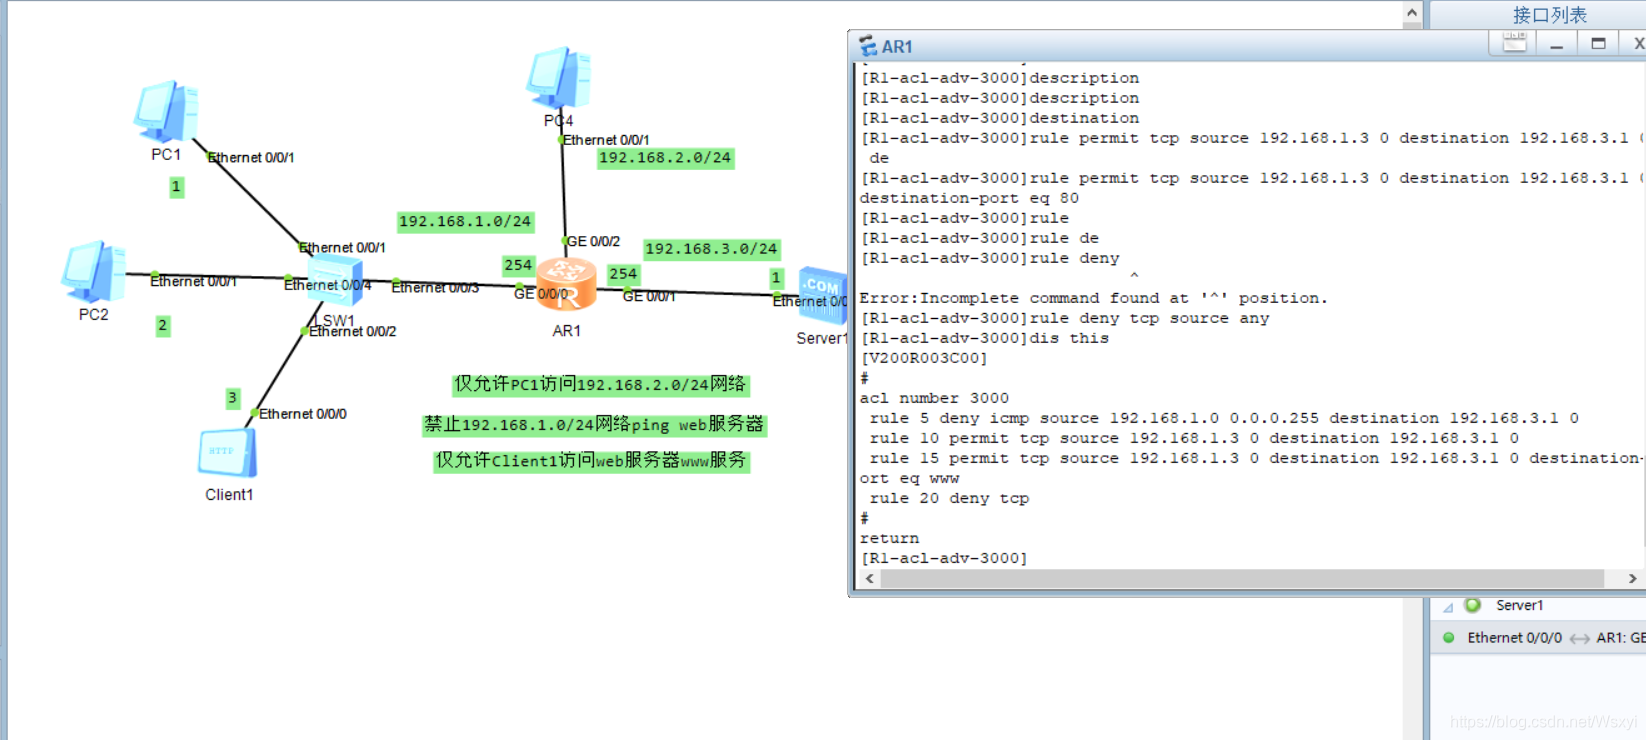Click the Client1 name label
The image size is (1646, 740).
coord(229,495)
